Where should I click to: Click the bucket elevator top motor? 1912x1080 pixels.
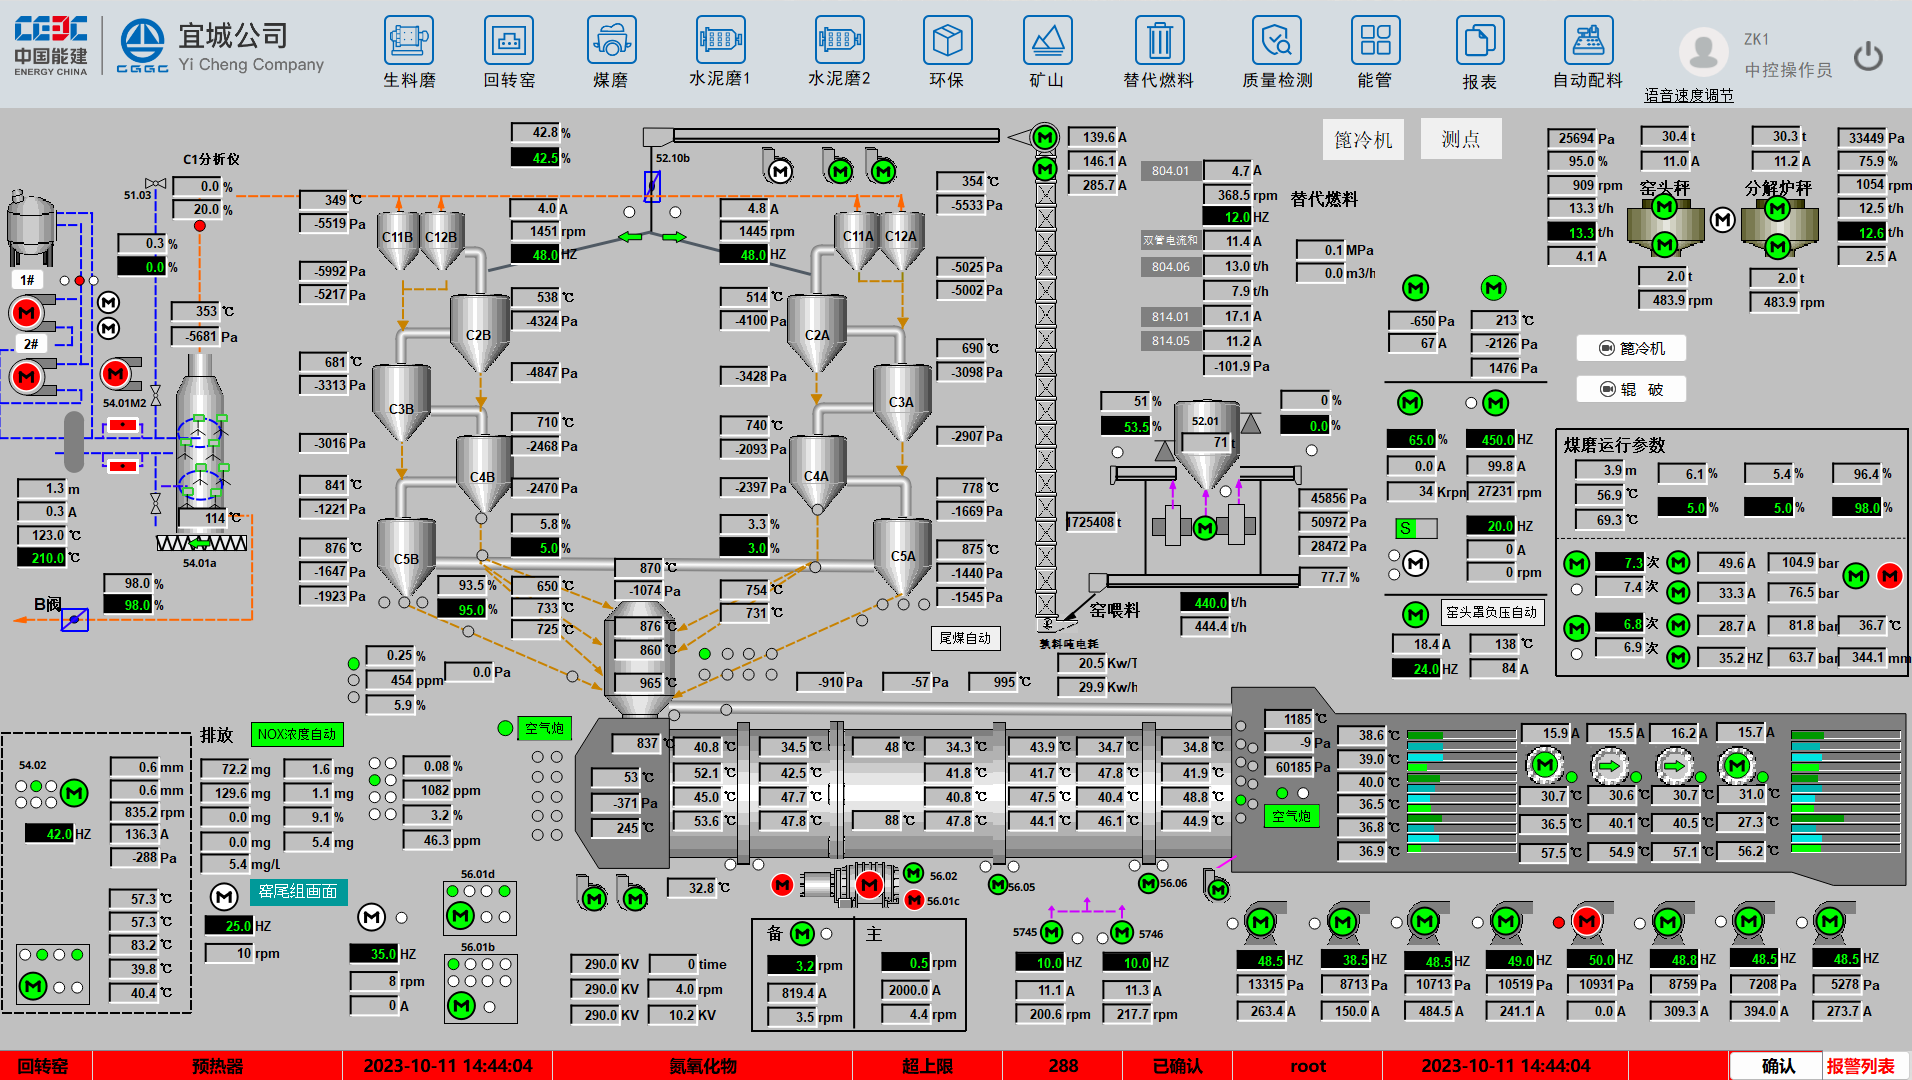click(x=1045, y=138)
